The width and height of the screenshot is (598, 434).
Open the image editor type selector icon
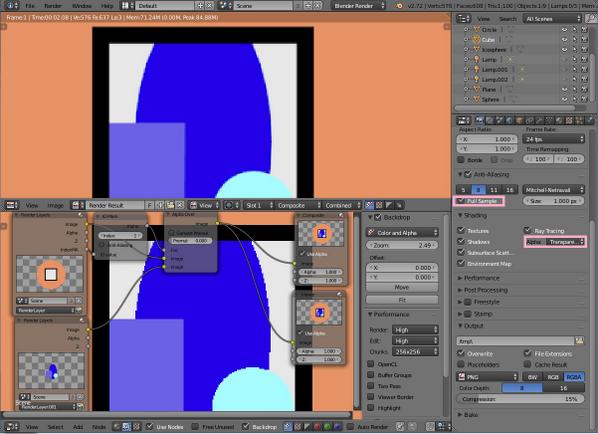click(12, 205)
